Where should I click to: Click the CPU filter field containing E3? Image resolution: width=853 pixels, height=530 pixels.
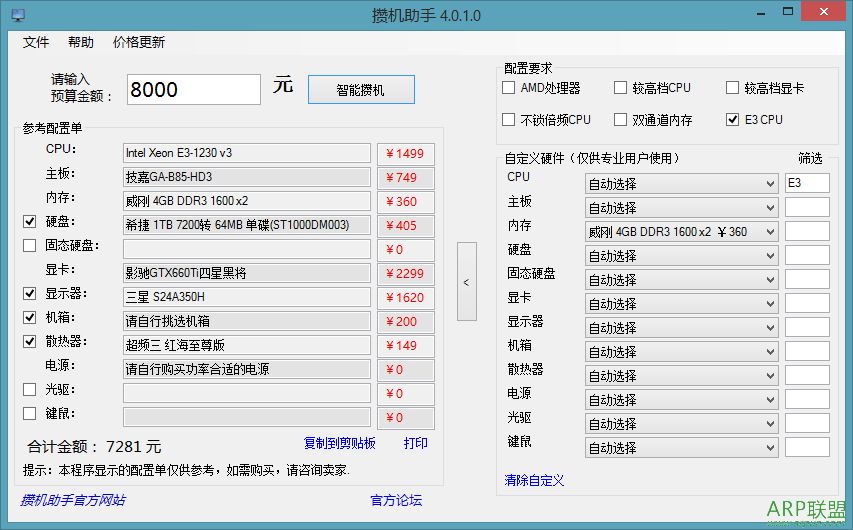point(806,183)
